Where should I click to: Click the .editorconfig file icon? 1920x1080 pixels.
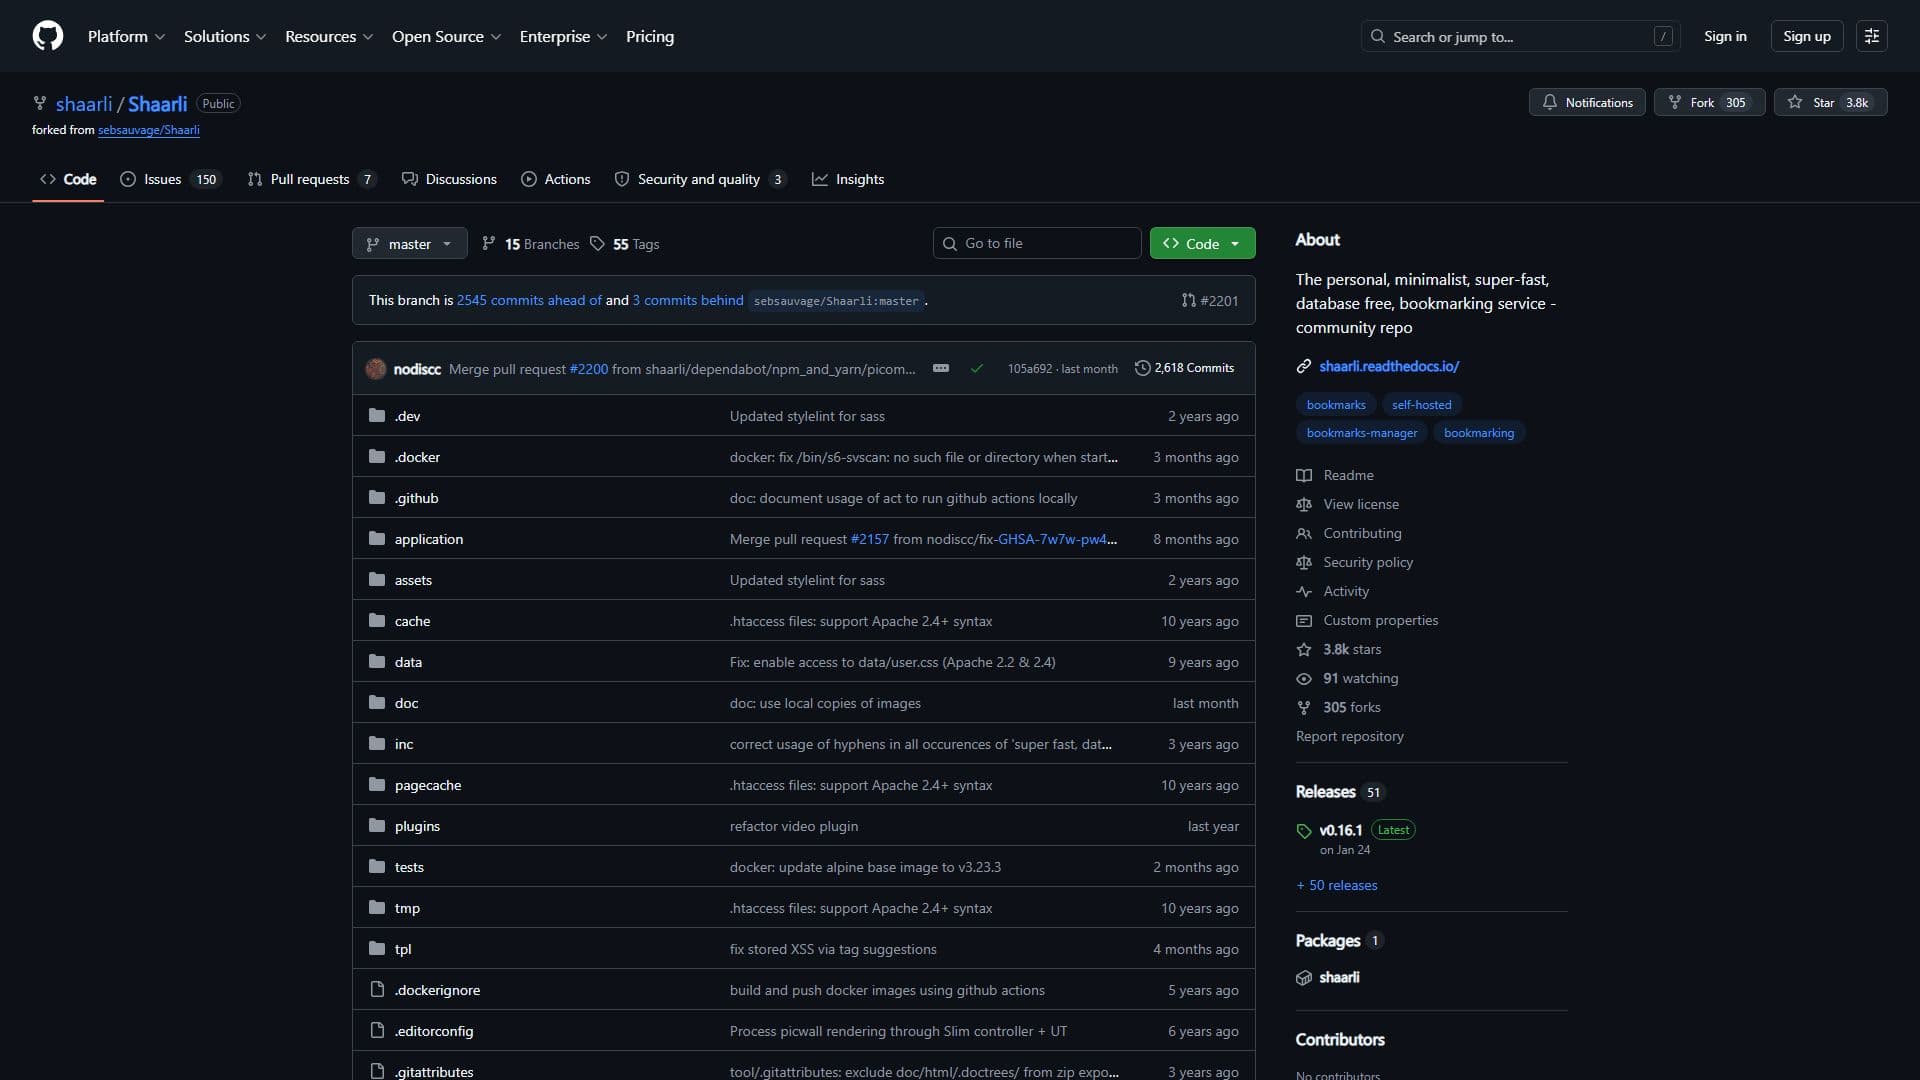377,1031
